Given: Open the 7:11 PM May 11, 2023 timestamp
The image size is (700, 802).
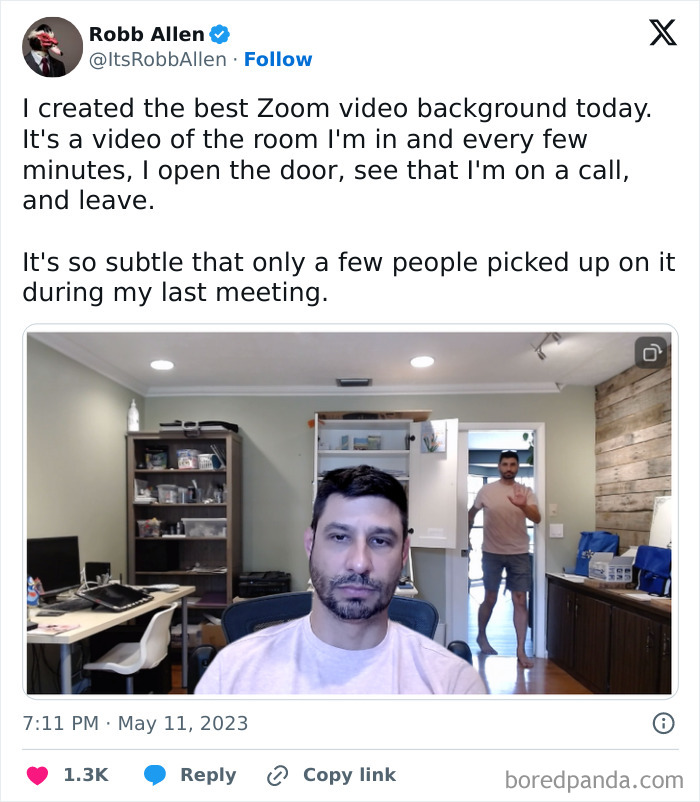Looking at the screenshot, I should (x=136, y=723).
